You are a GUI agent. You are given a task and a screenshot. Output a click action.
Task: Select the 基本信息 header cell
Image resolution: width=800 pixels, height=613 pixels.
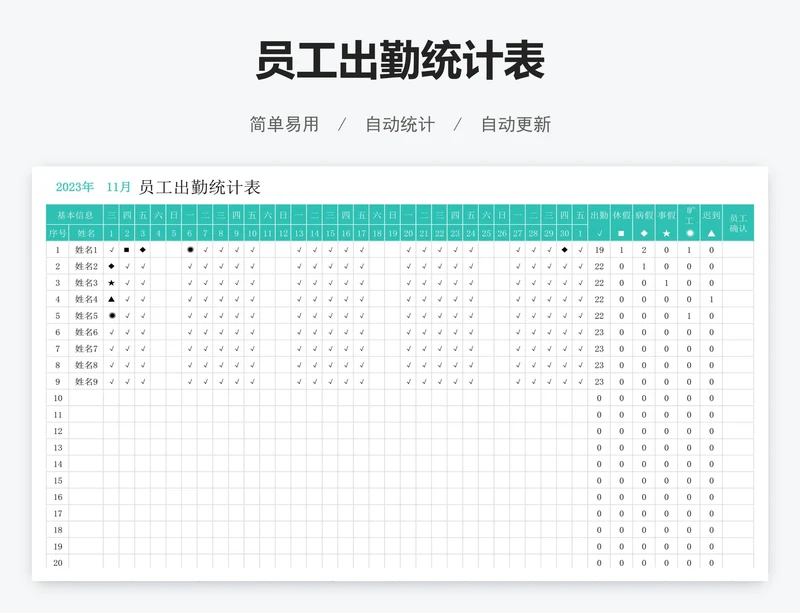75,215
